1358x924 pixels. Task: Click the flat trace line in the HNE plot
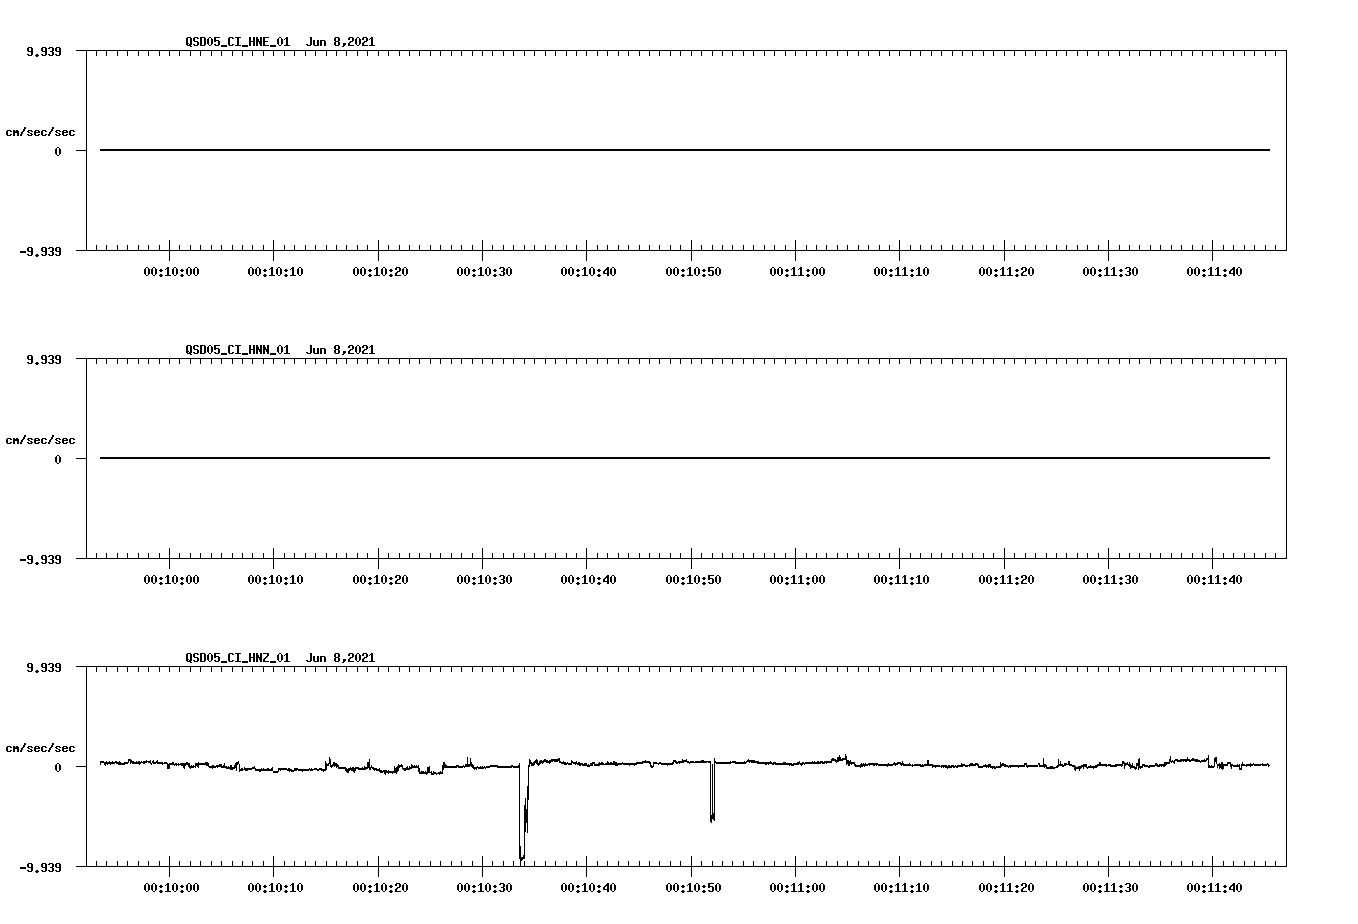(x=685, y=150)
